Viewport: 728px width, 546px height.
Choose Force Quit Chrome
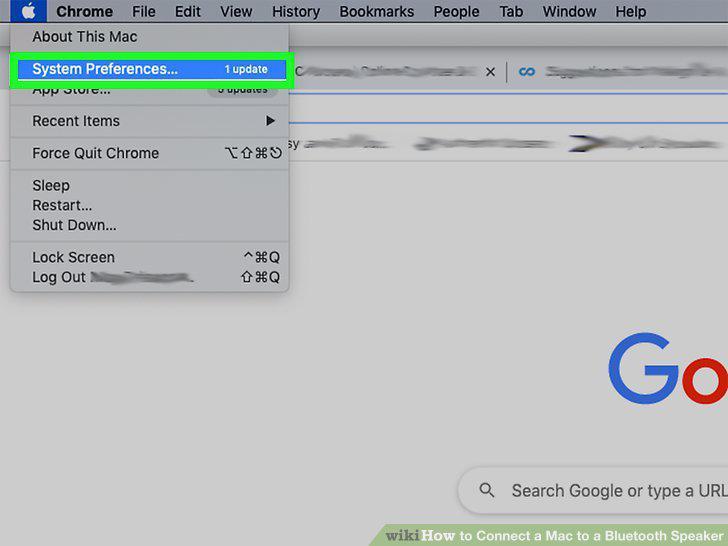point(150,153)
